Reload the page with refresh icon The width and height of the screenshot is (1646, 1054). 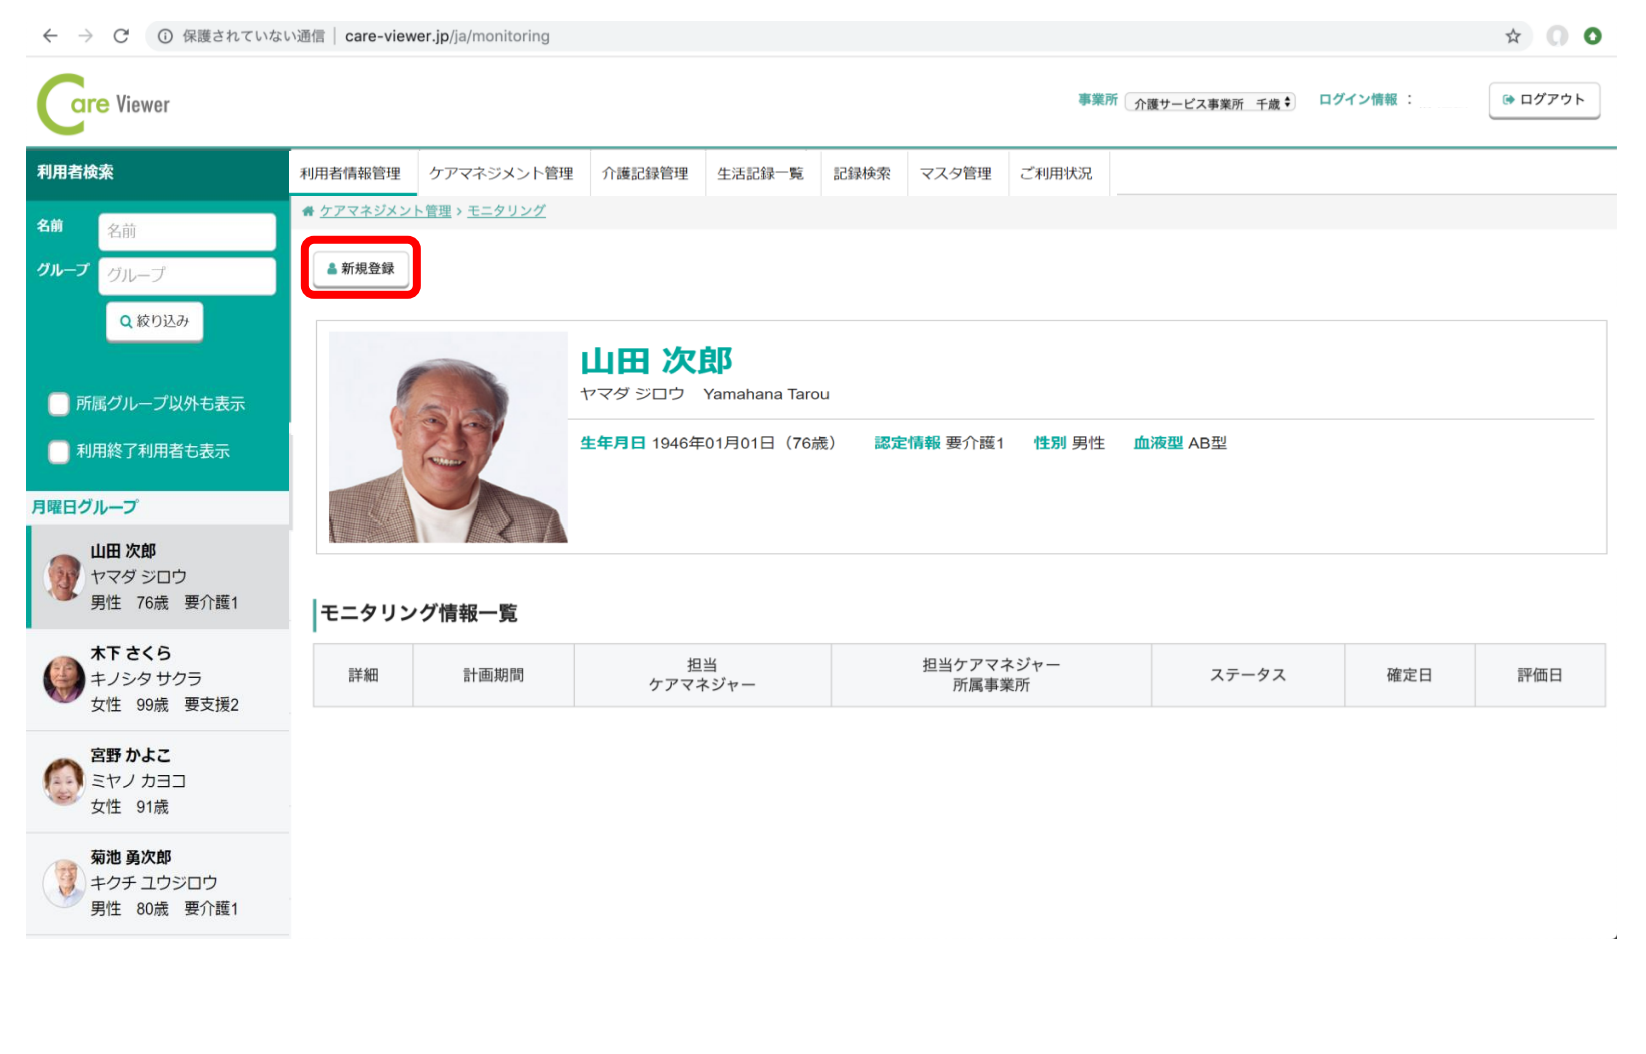[x=121, y=36]
